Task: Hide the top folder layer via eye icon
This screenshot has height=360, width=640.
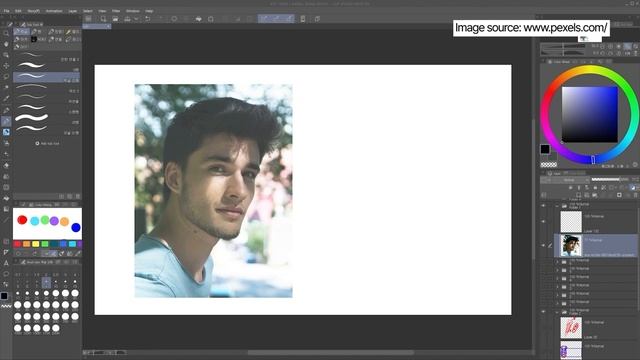Action: pos(543,206)
